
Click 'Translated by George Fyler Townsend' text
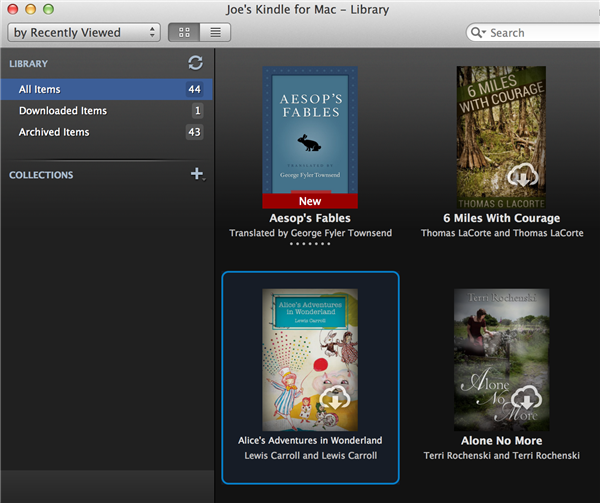point(310,233)
